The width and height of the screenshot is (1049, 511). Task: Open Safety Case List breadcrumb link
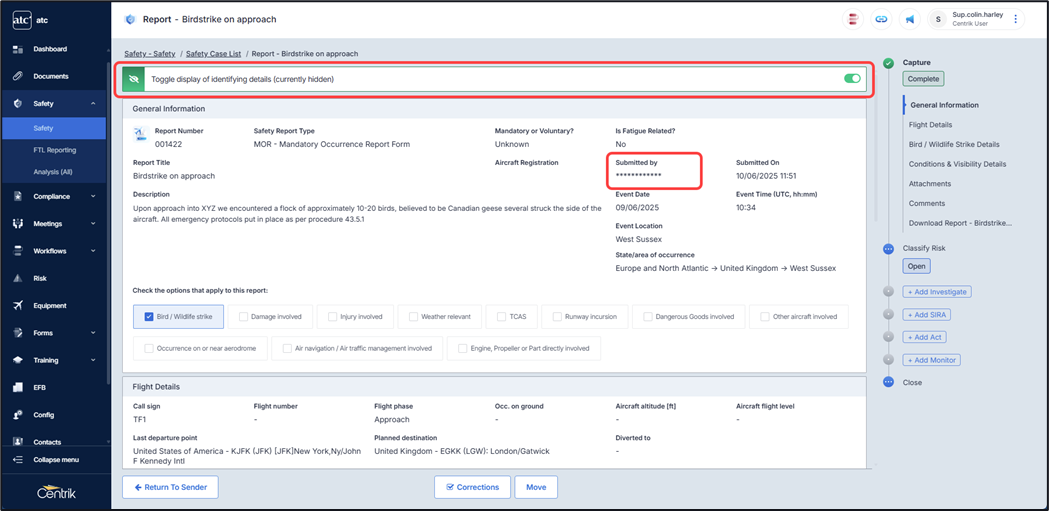213,54
